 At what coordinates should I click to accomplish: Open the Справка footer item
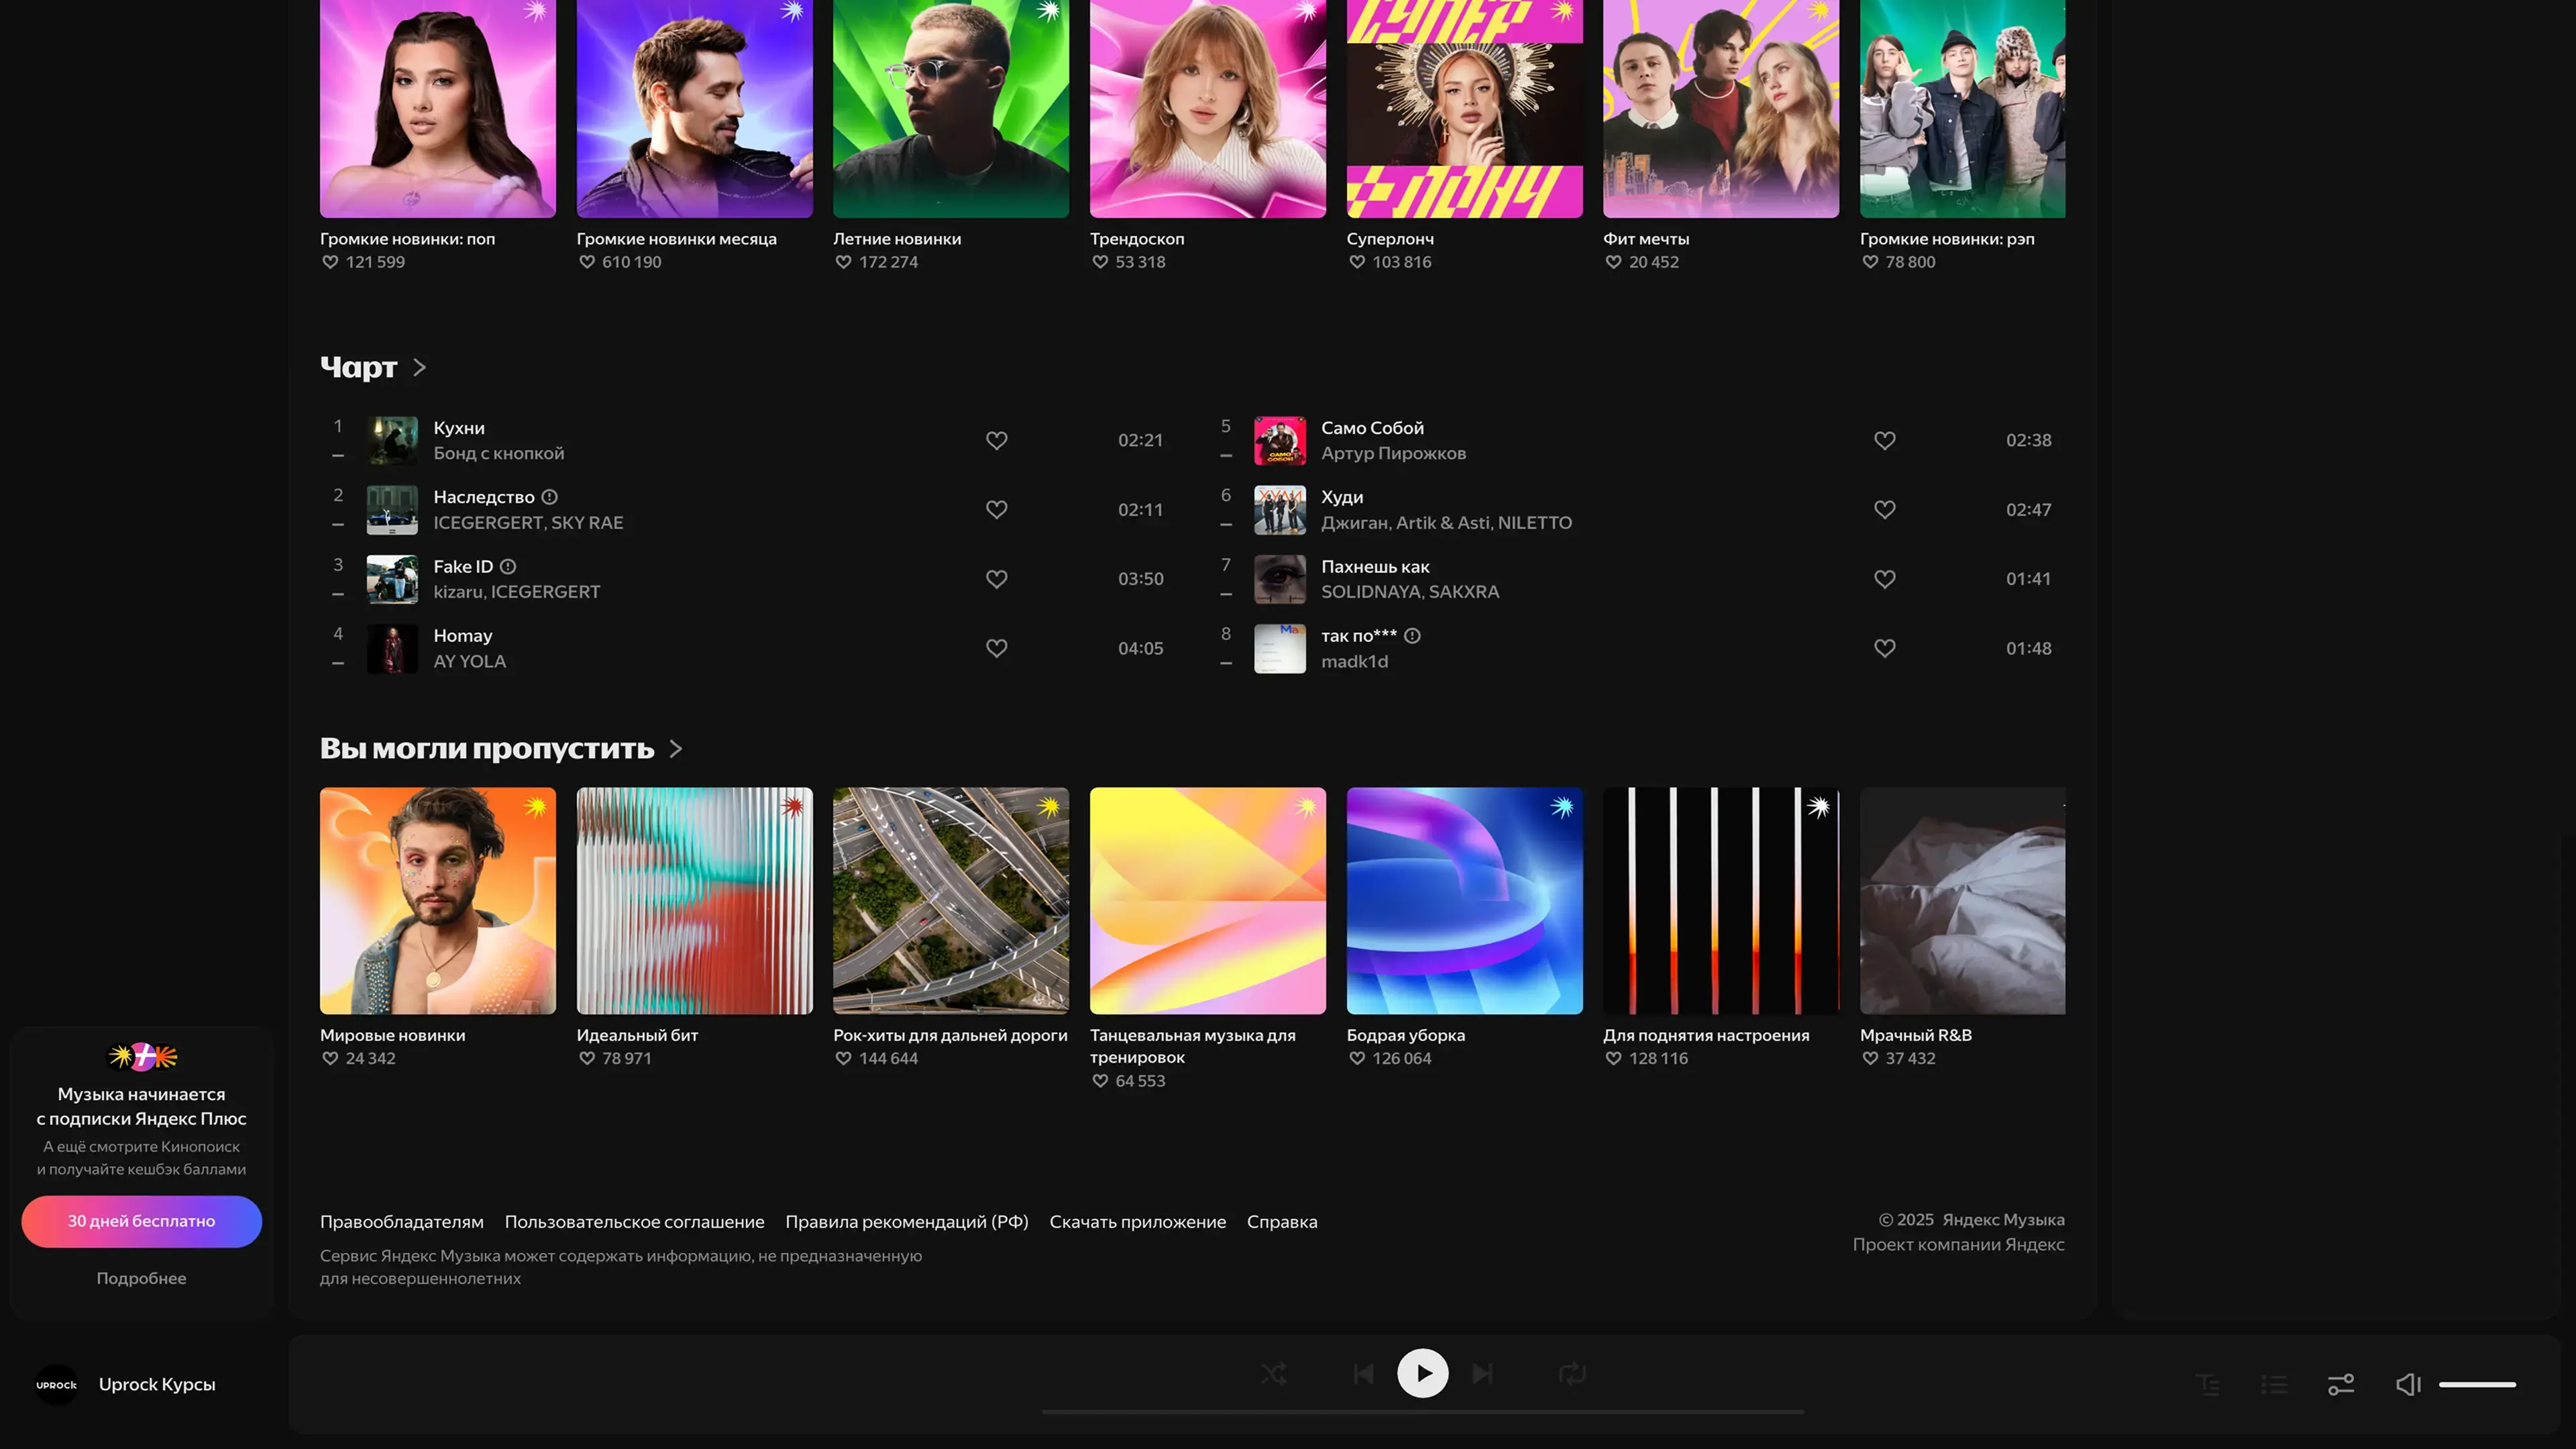[x=1281, y=1222]
